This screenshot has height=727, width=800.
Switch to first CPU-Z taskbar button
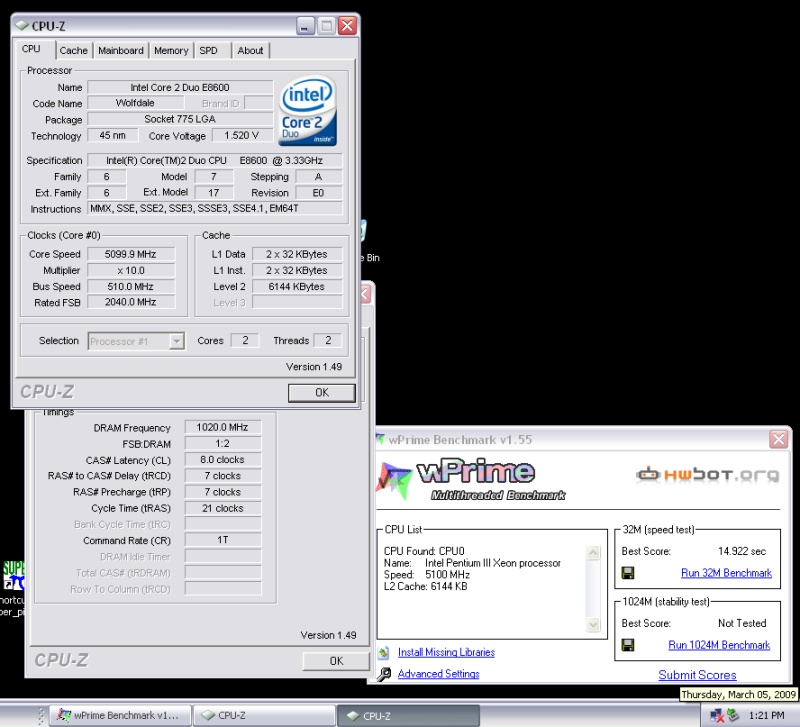[x=264, y=716]
